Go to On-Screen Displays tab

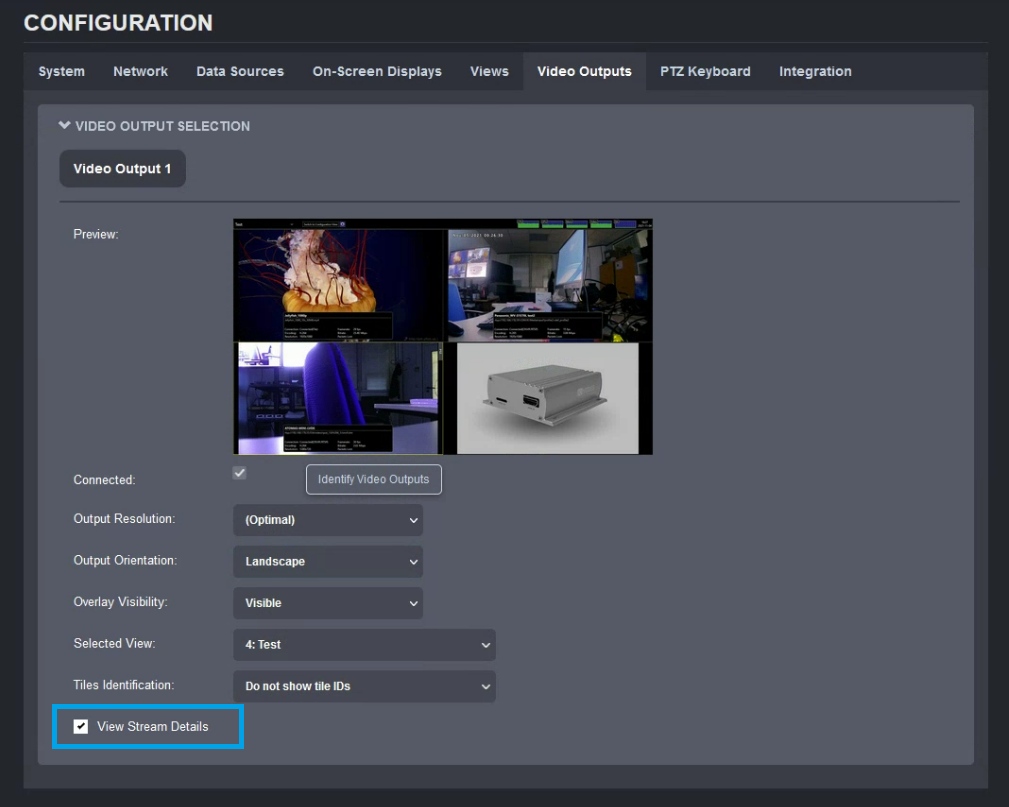[x=377, y=71]
